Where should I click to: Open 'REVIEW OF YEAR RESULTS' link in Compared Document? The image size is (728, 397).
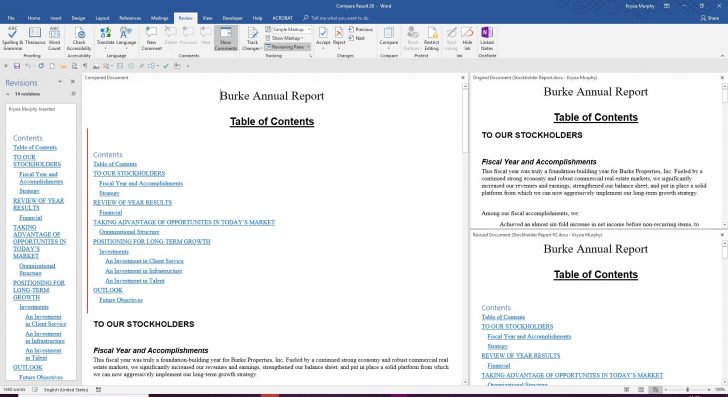coord(132,203)
